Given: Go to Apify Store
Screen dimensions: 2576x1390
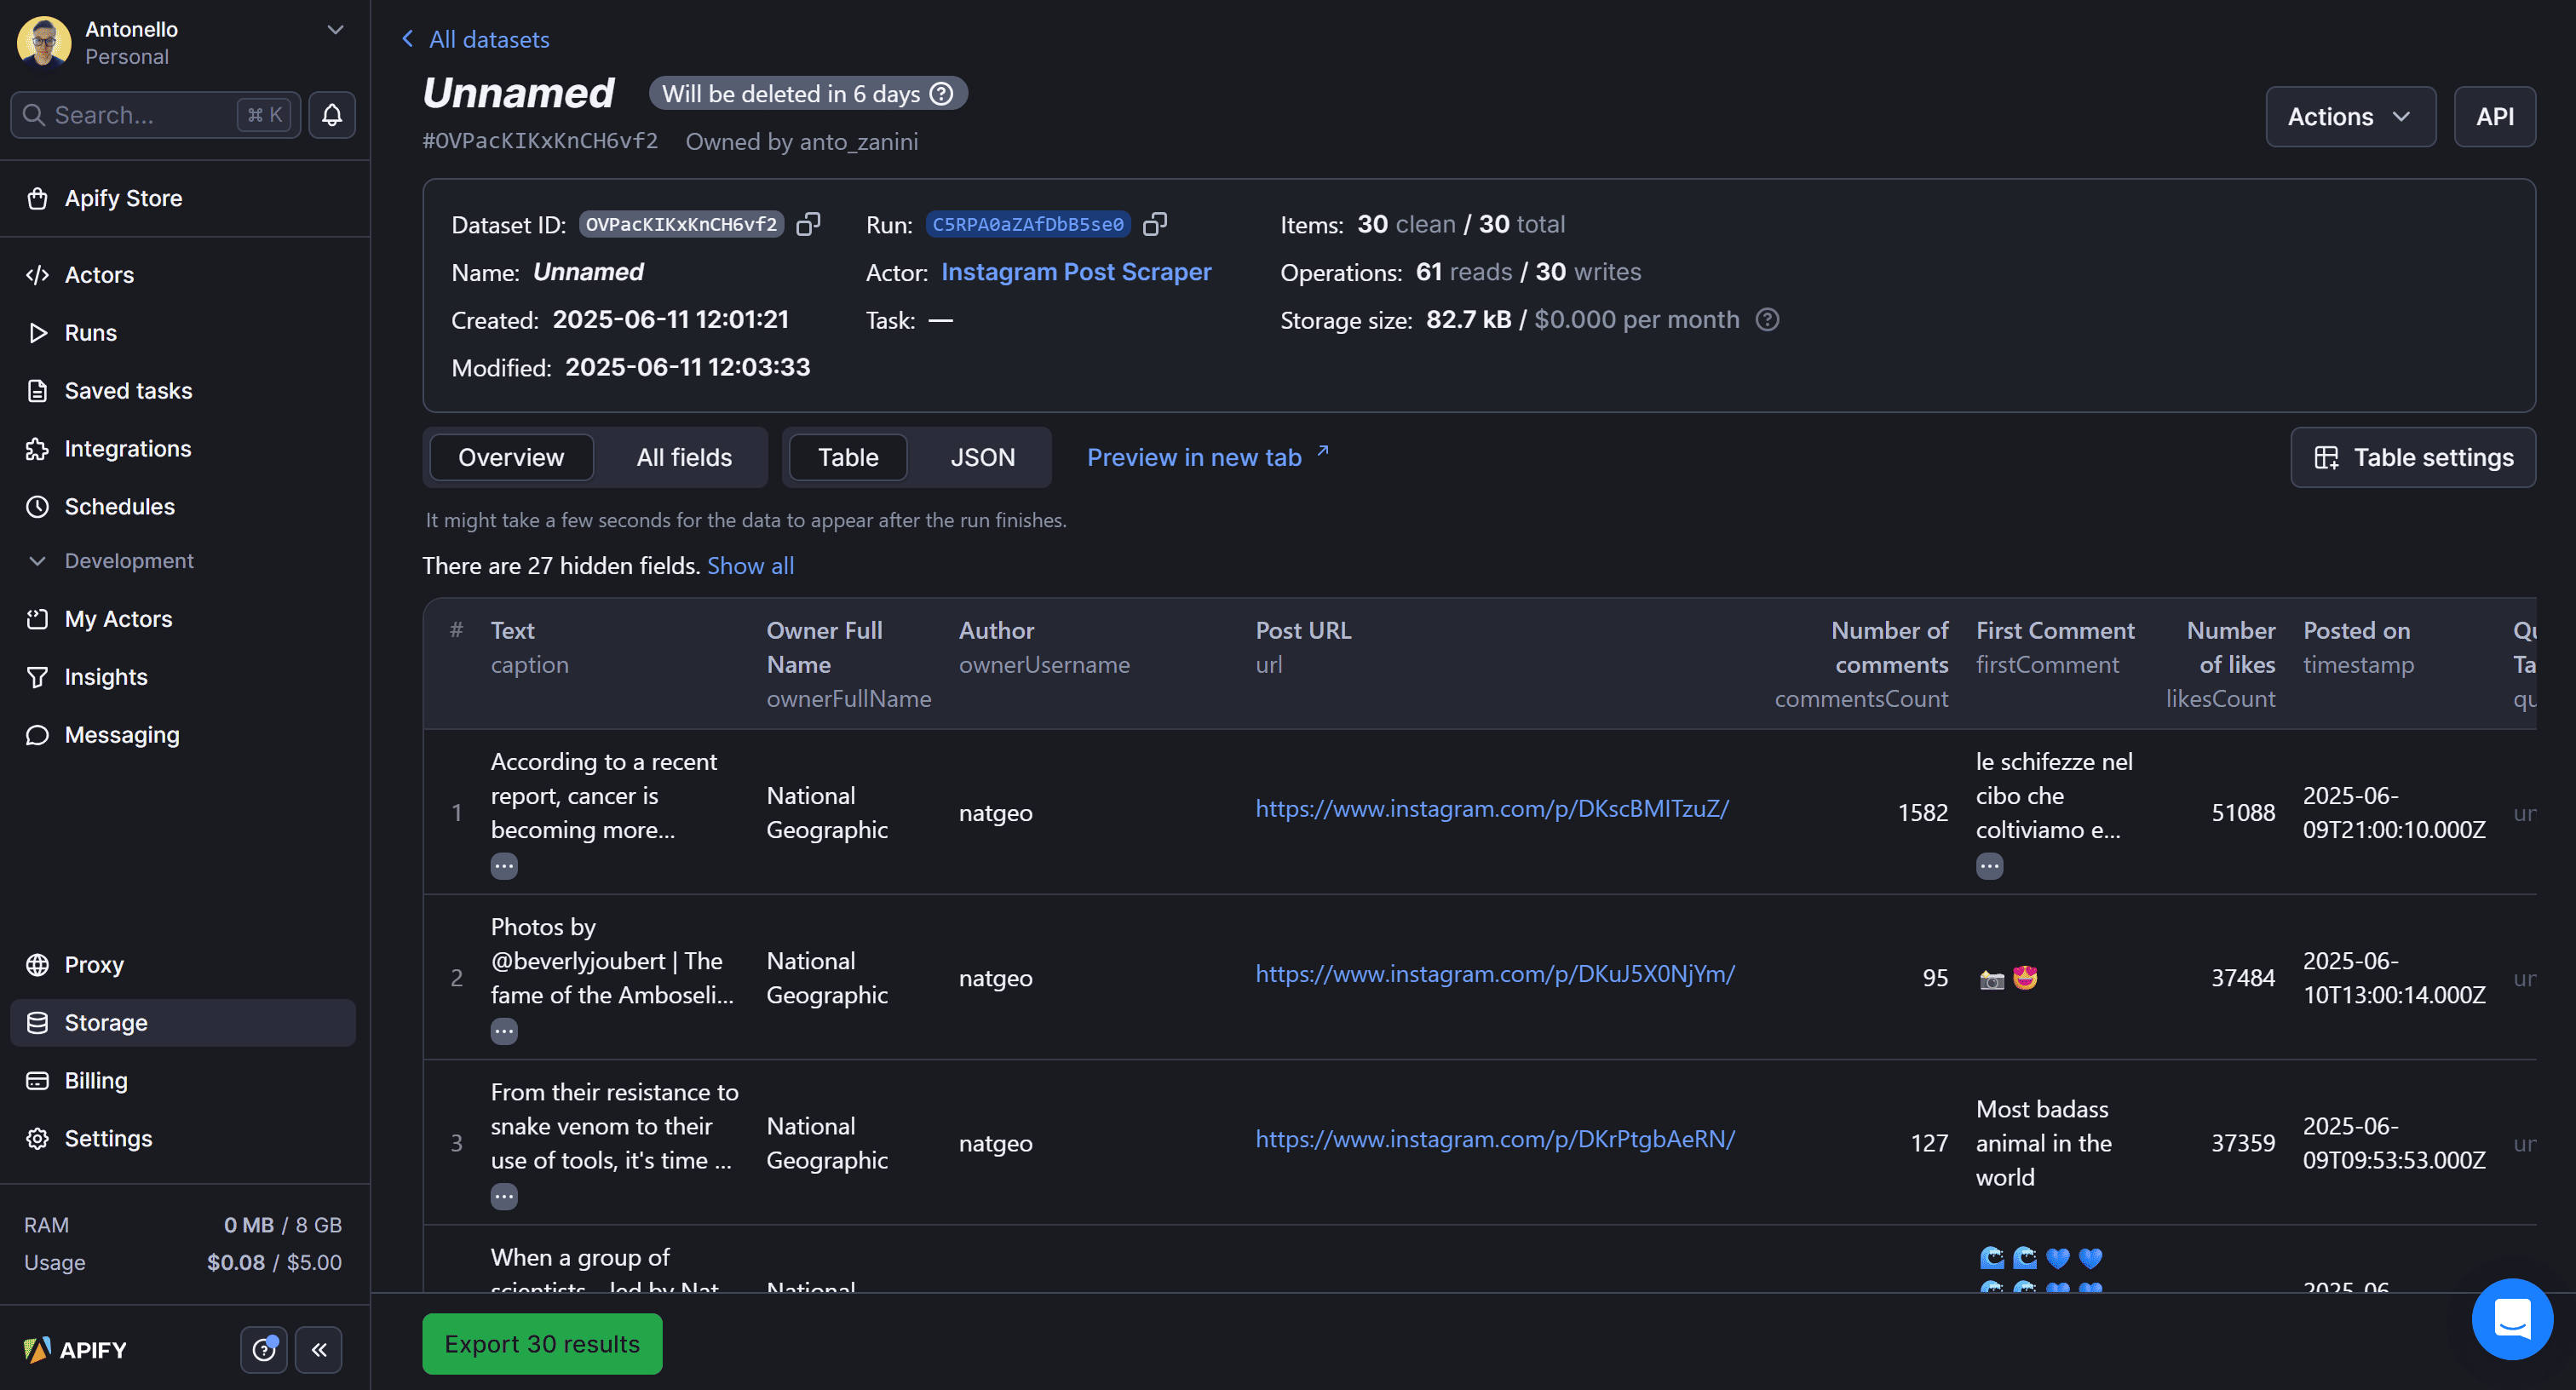Looking at the screenshot, I should 123,198.
